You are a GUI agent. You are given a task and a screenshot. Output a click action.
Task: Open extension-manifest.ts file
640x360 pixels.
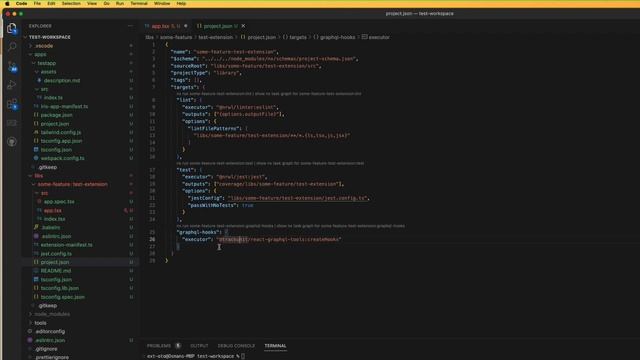(x=66, y=245)
